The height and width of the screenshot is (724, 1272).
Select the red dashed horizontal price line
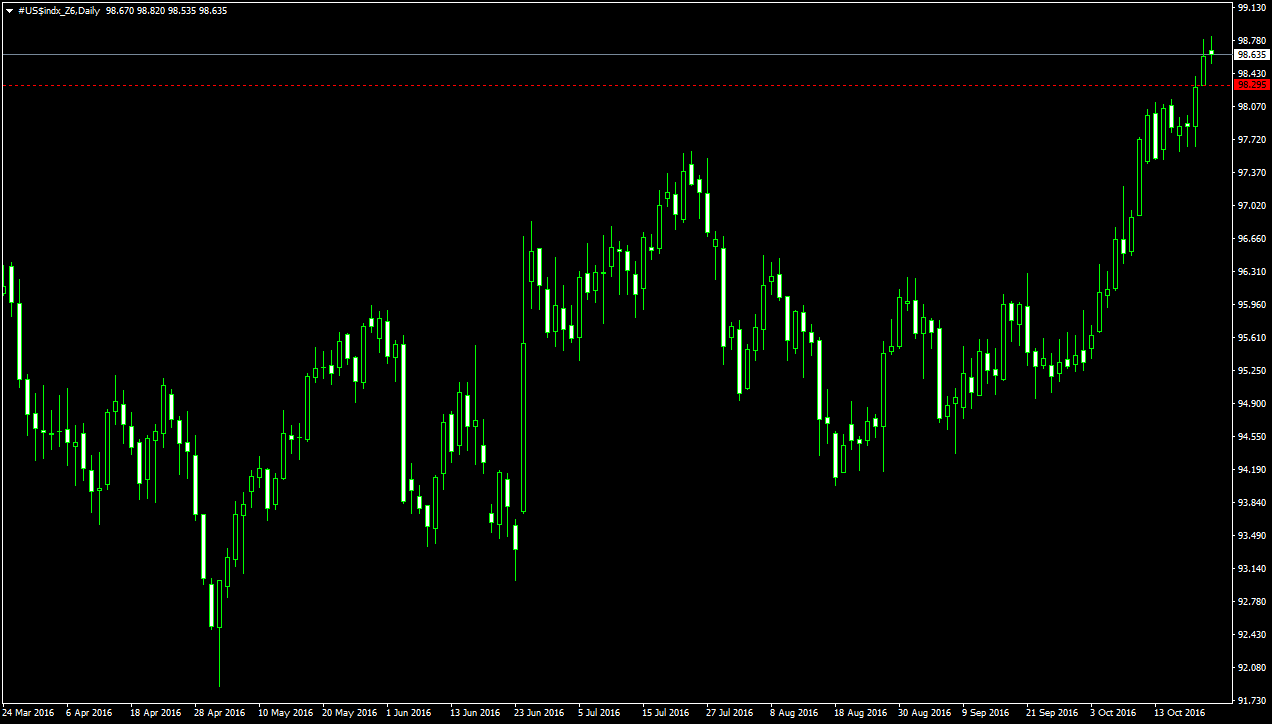point(600,86)
